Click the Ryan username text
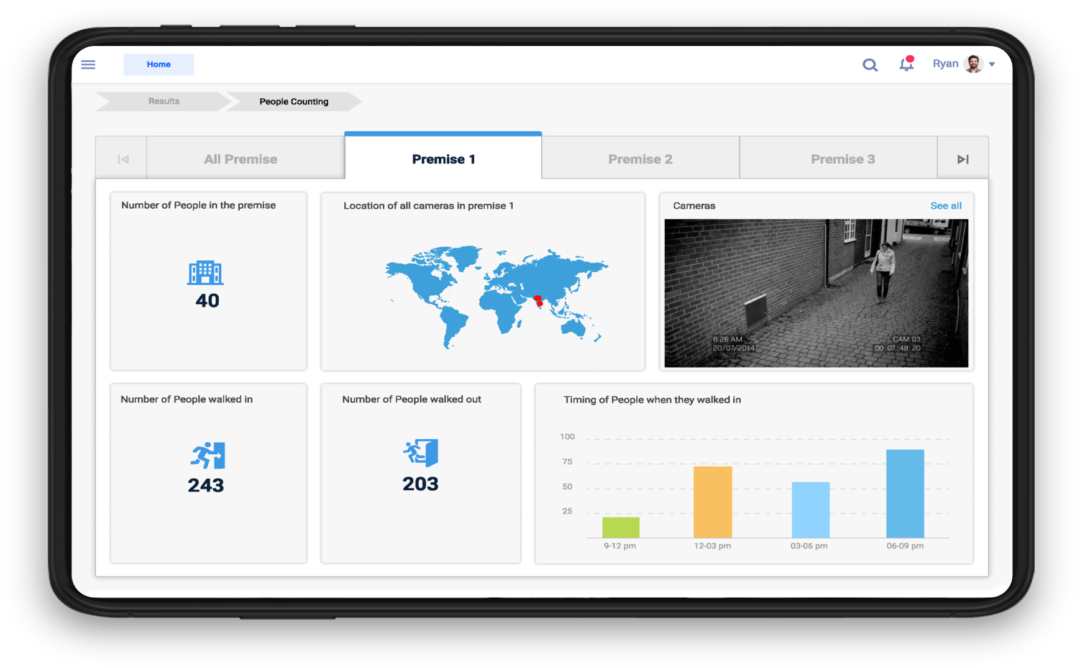 (x=945, y=63)
